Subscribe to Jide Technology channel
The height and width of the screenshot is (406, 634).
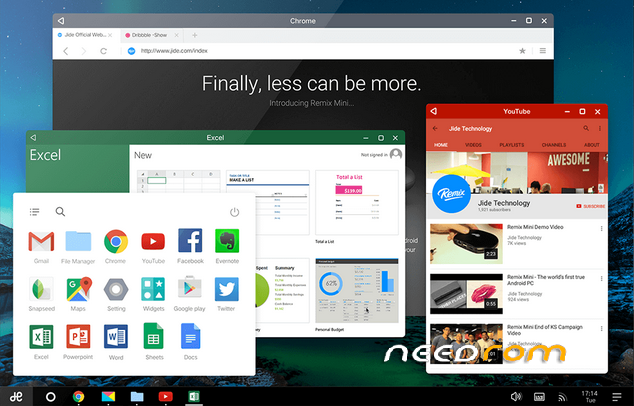click(x=590, y=206)
